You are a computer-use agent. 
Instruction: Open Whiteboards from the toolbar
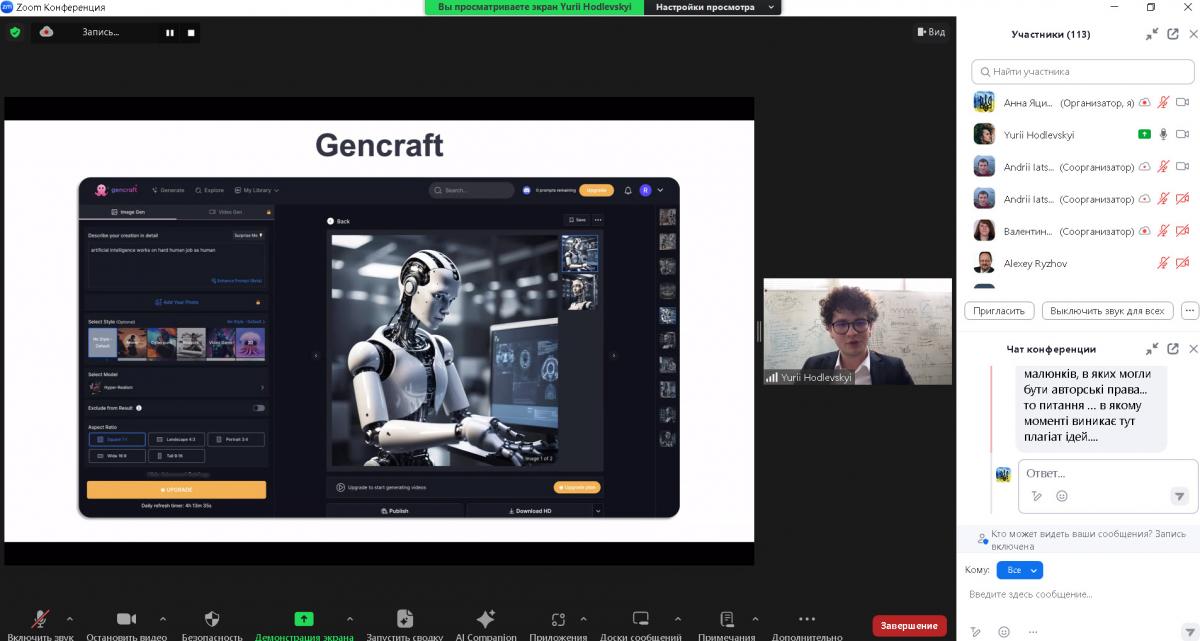point(641,619)
